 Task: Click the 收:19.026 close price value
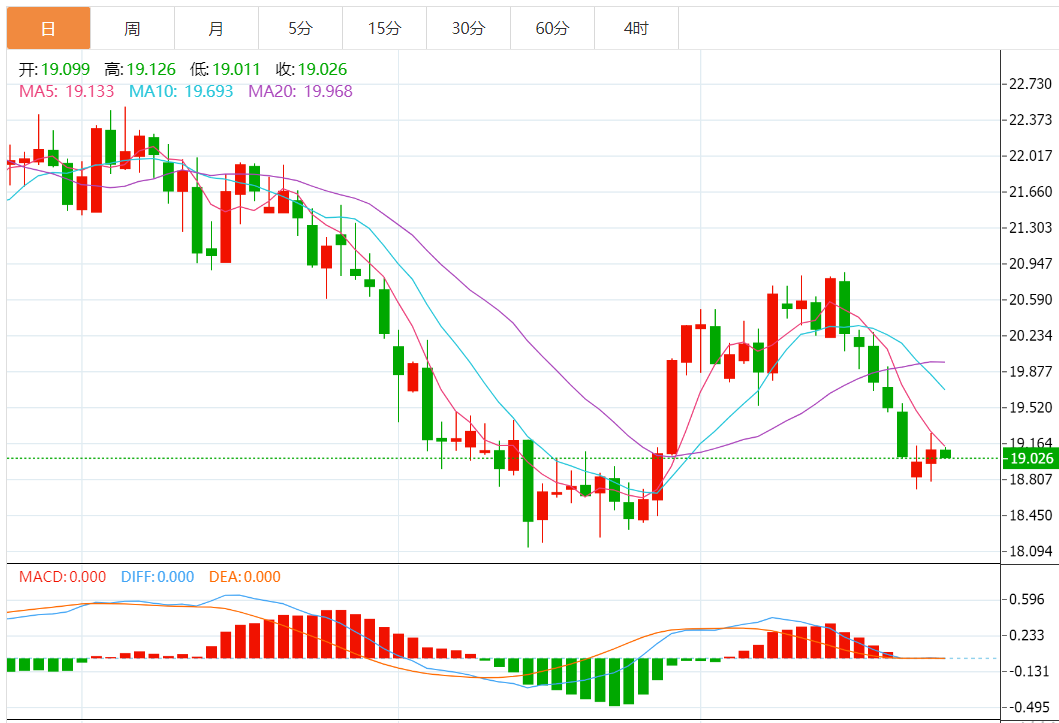pyautogui.click(x=311, y=69)
